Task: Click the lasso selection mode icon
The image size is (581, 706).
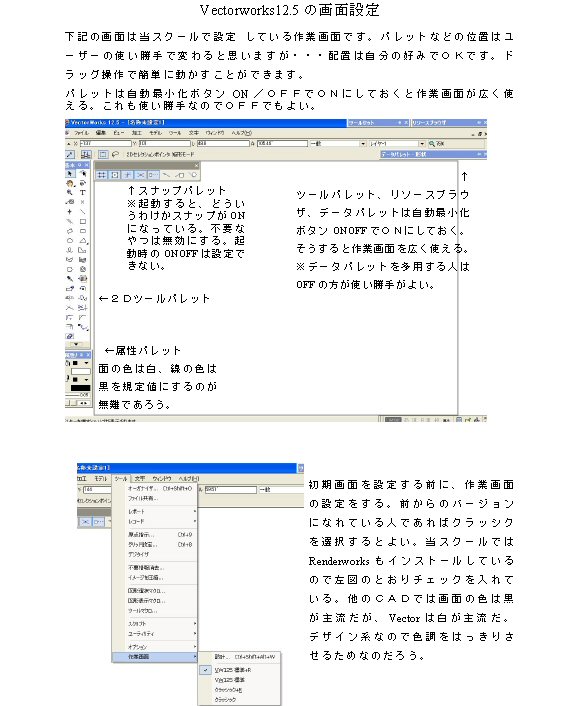Action: (x=115, y=154)
